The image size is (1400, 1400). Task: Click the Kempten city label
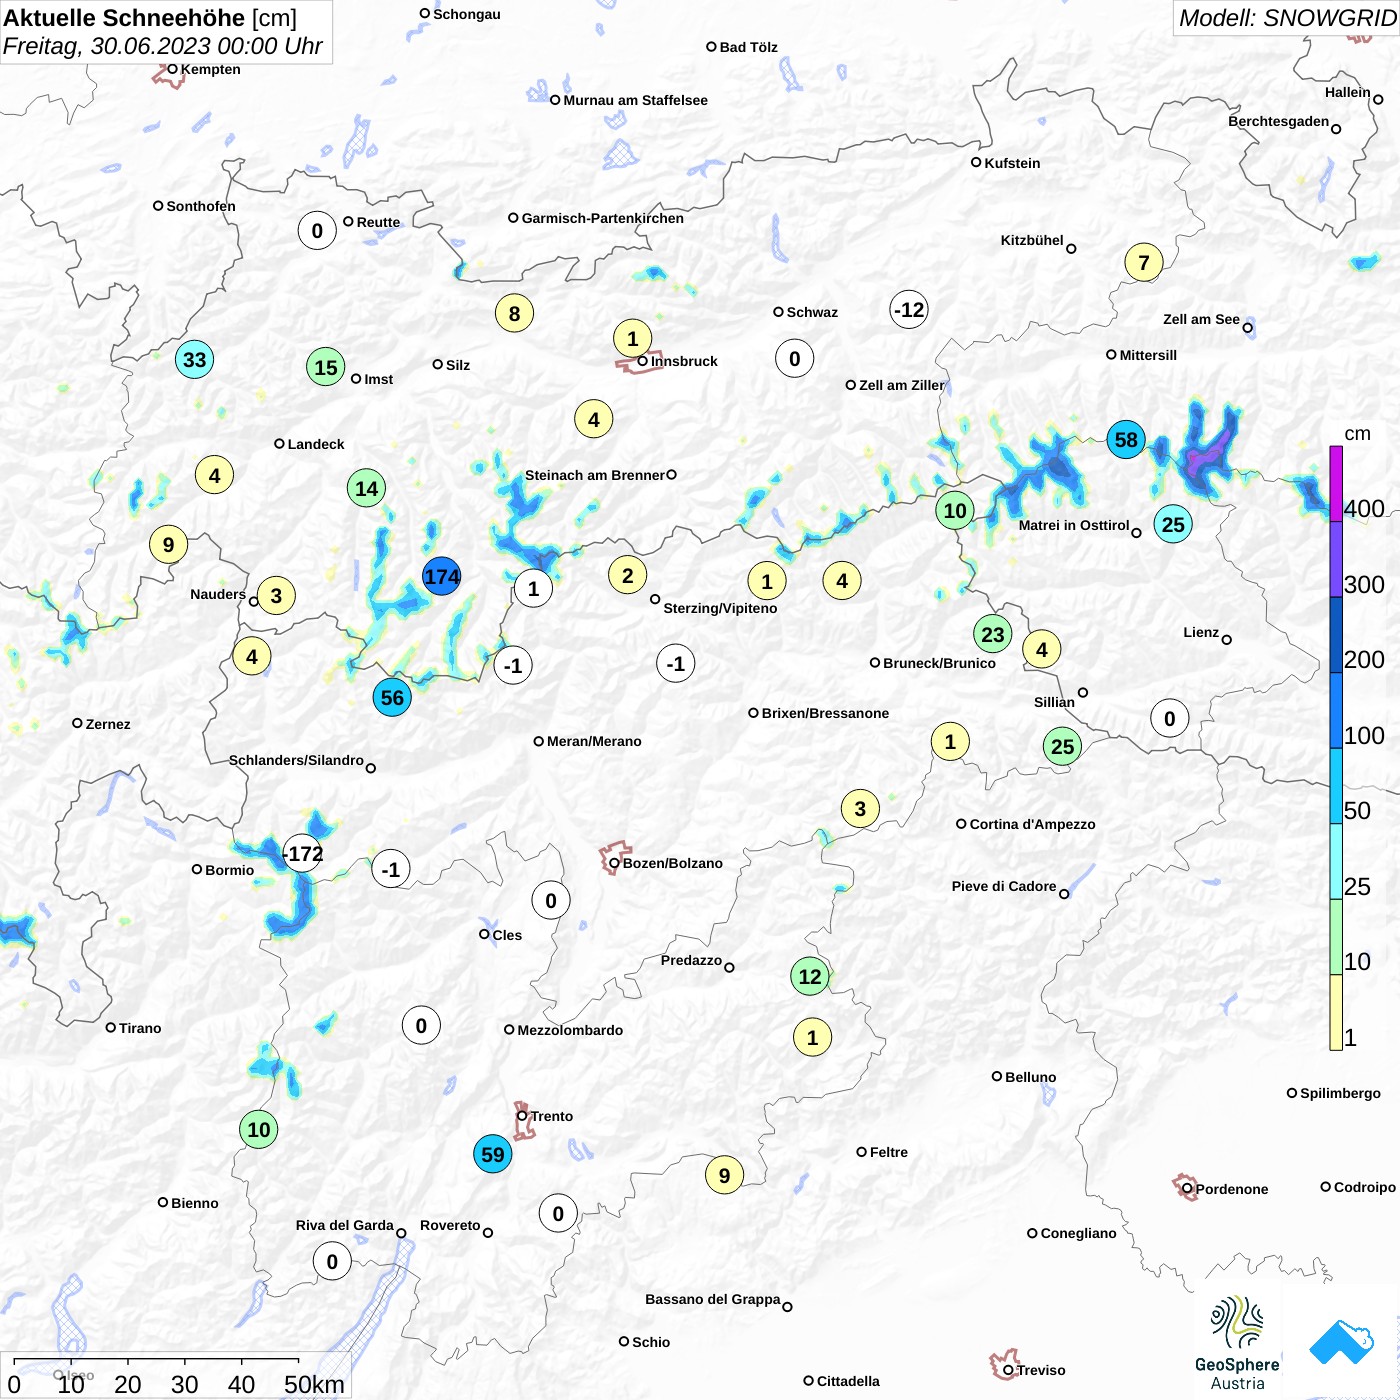click(x=210, y=69)
